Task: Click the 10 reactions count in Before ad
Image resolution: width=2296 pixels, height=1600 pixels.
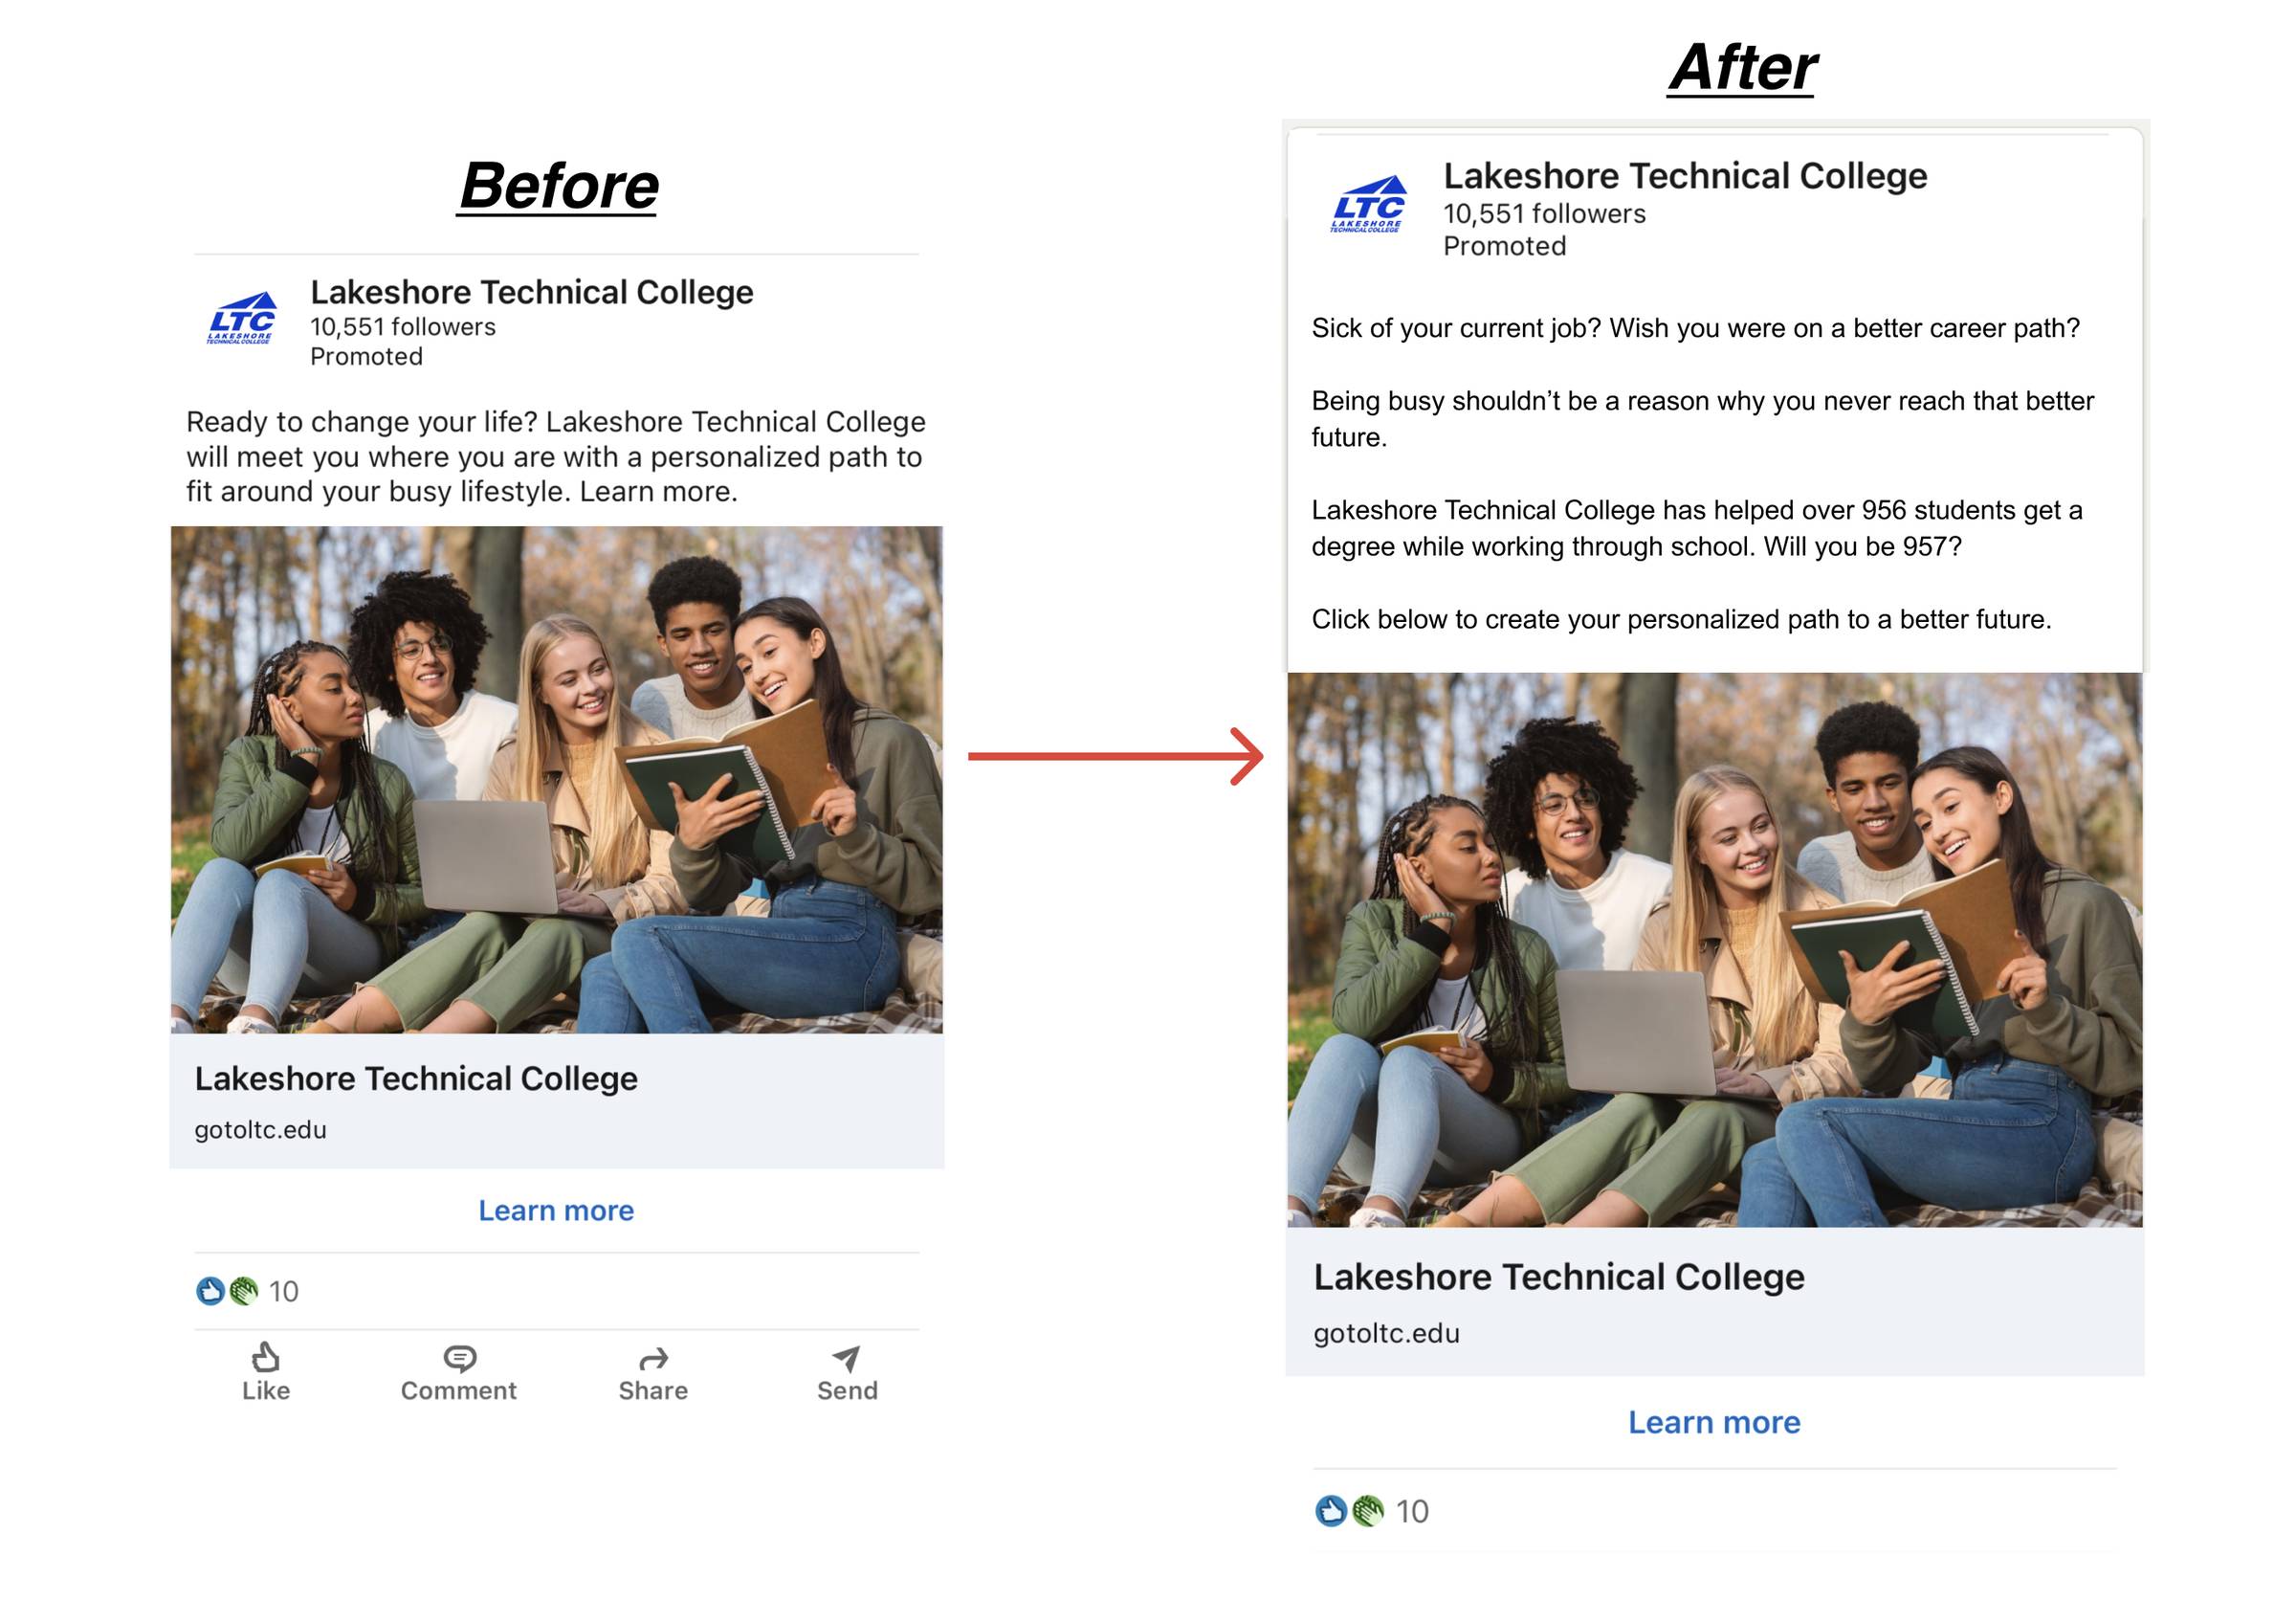Action: pyautogui.click(x=284, y=1292)
